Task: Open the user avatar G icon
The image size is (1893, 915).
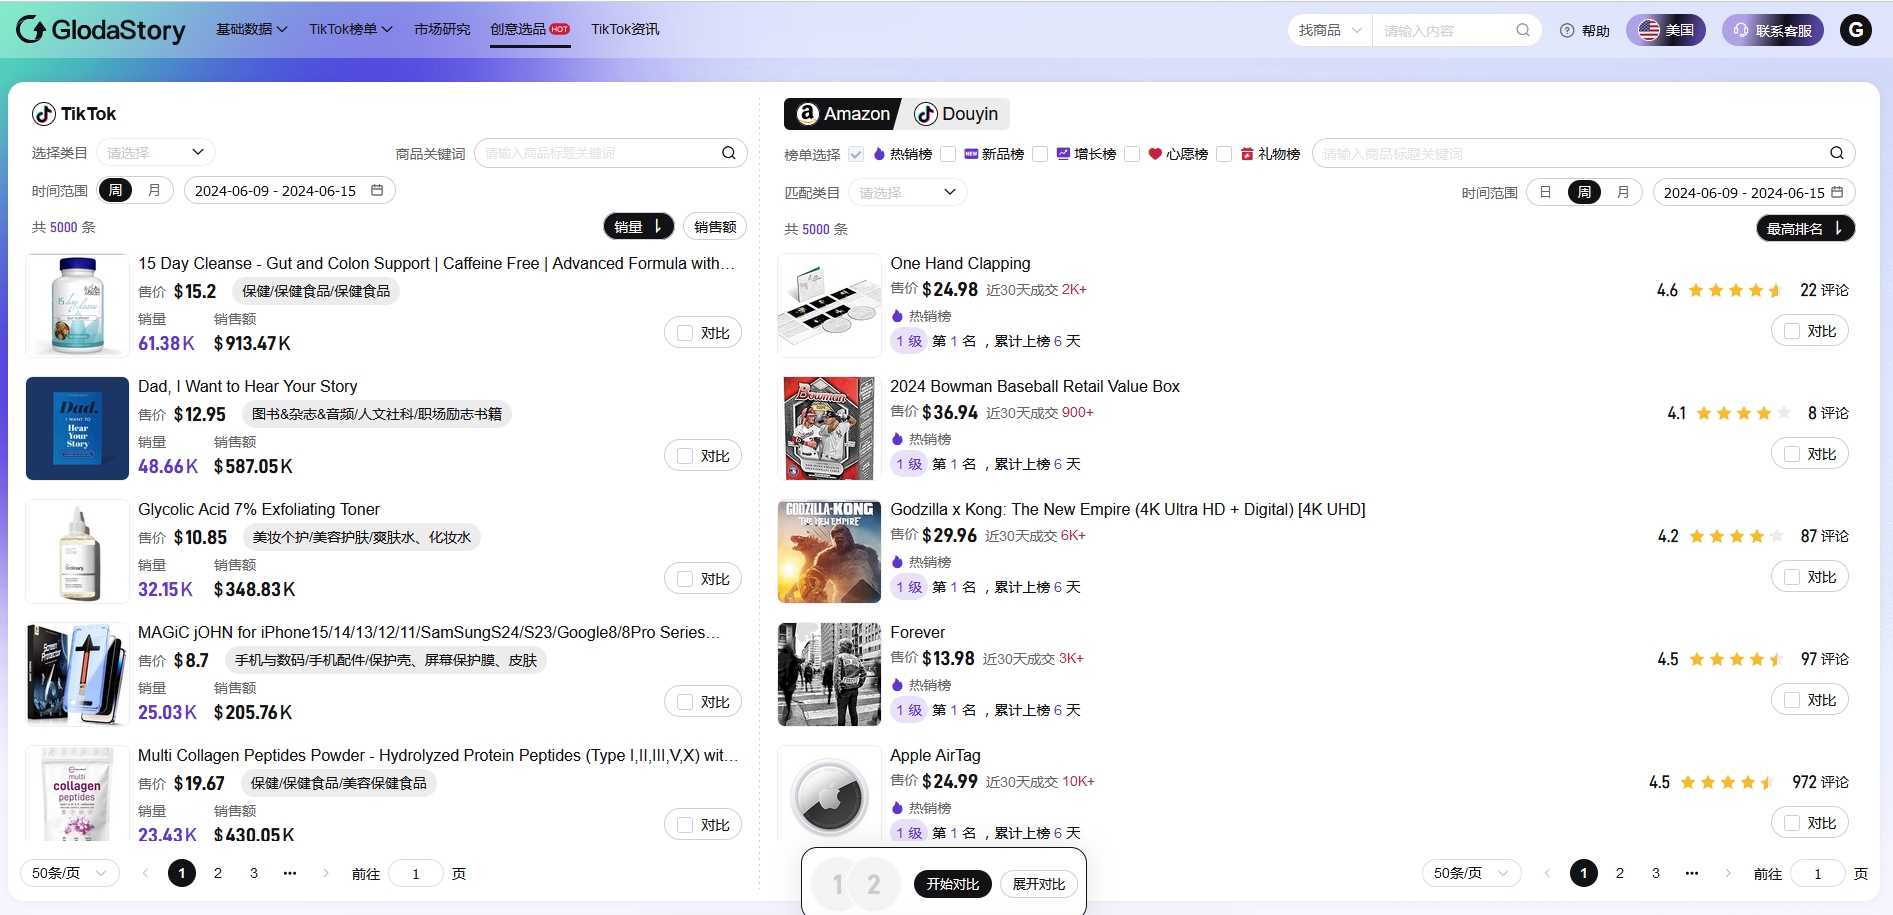Action: [1856, 30]
